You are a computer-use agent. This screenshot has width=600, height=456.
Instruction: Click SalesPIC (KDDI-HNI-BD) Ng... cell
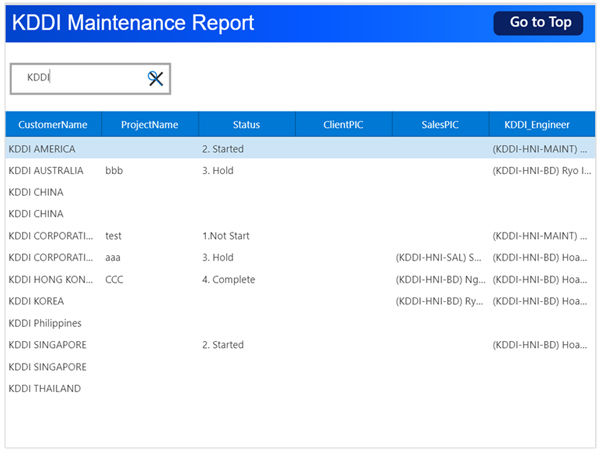[x=440, y=280]
